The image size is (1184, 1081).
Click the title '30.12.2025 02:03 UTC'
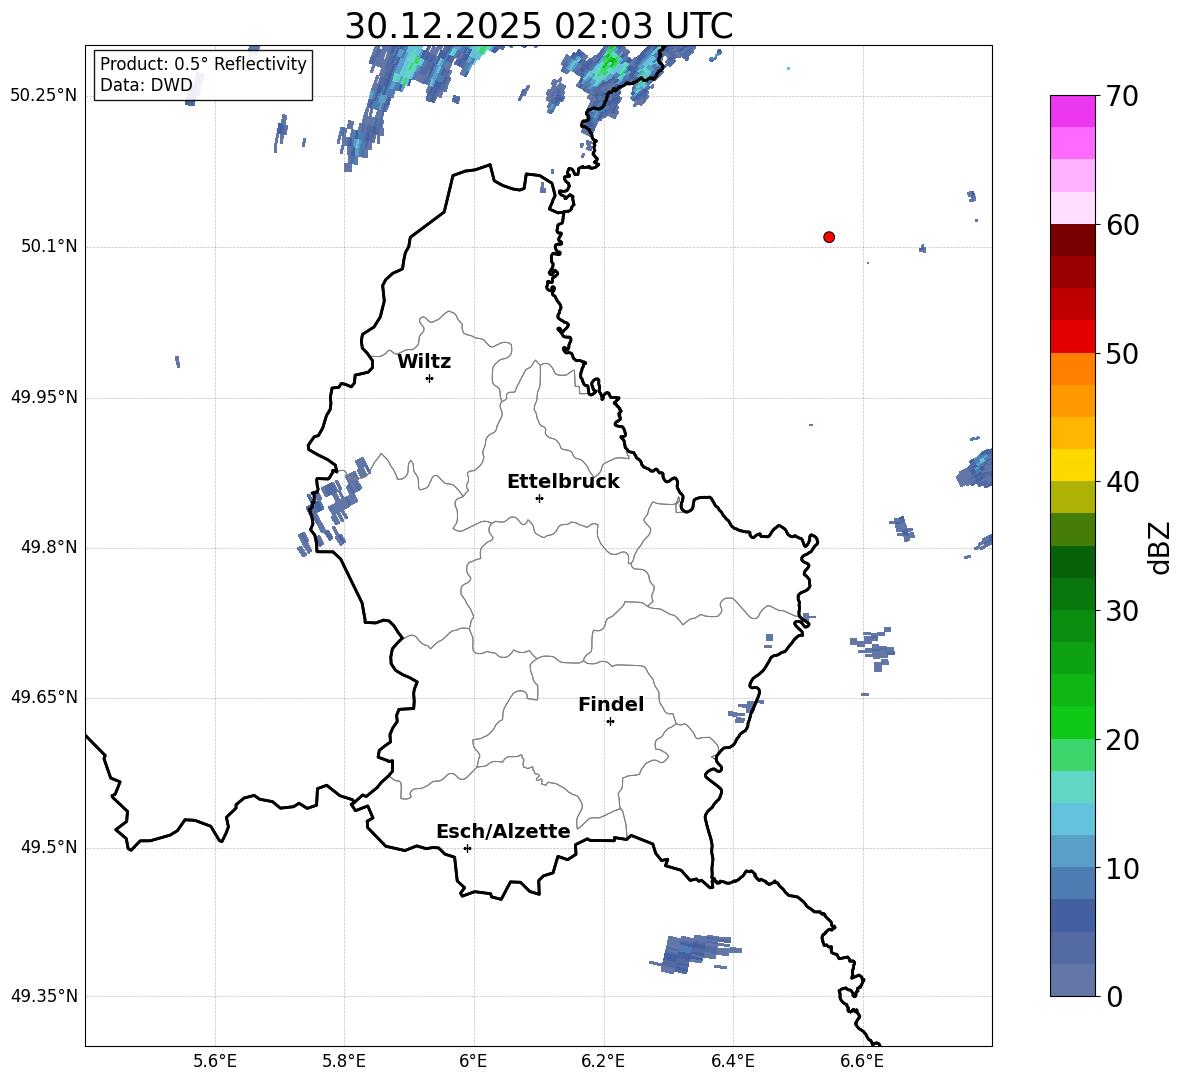coord(539,26)
